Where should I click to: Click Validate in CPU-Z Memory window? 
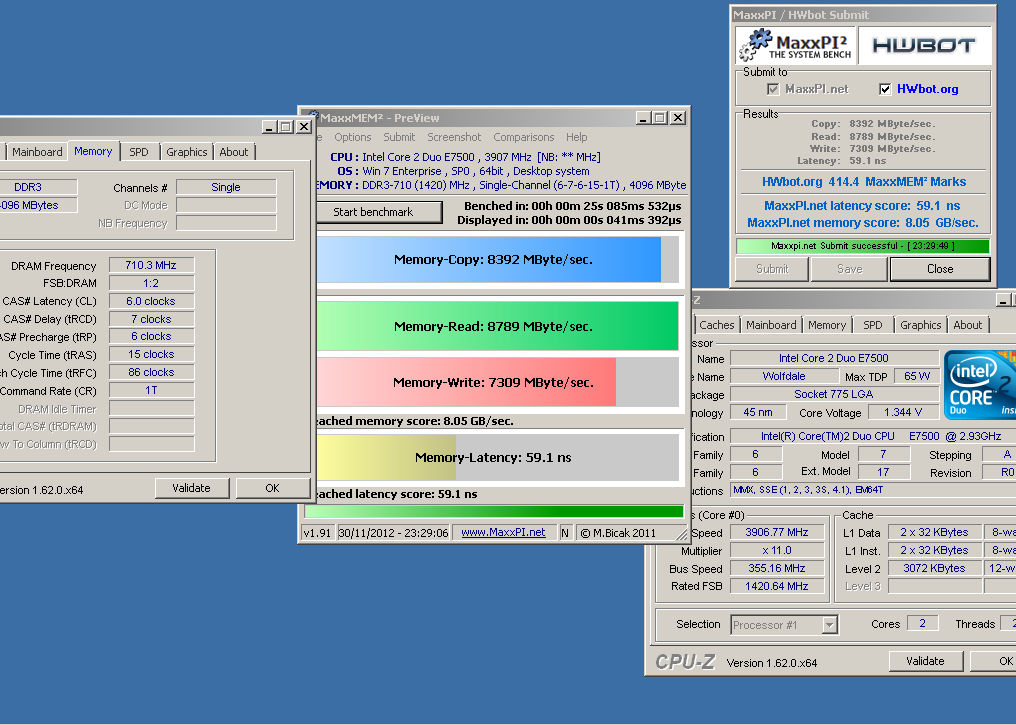coord(192,488)
